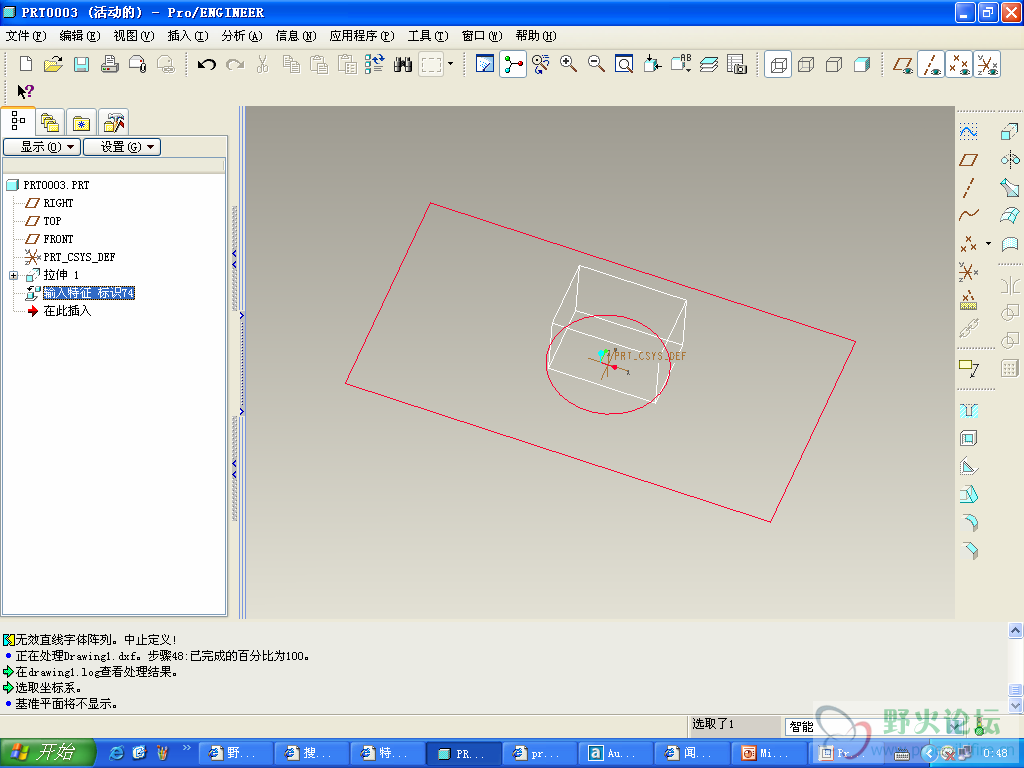Open the Au... taskbar window
Viewport: 1024px width, 768px height.
pos(615,754)
